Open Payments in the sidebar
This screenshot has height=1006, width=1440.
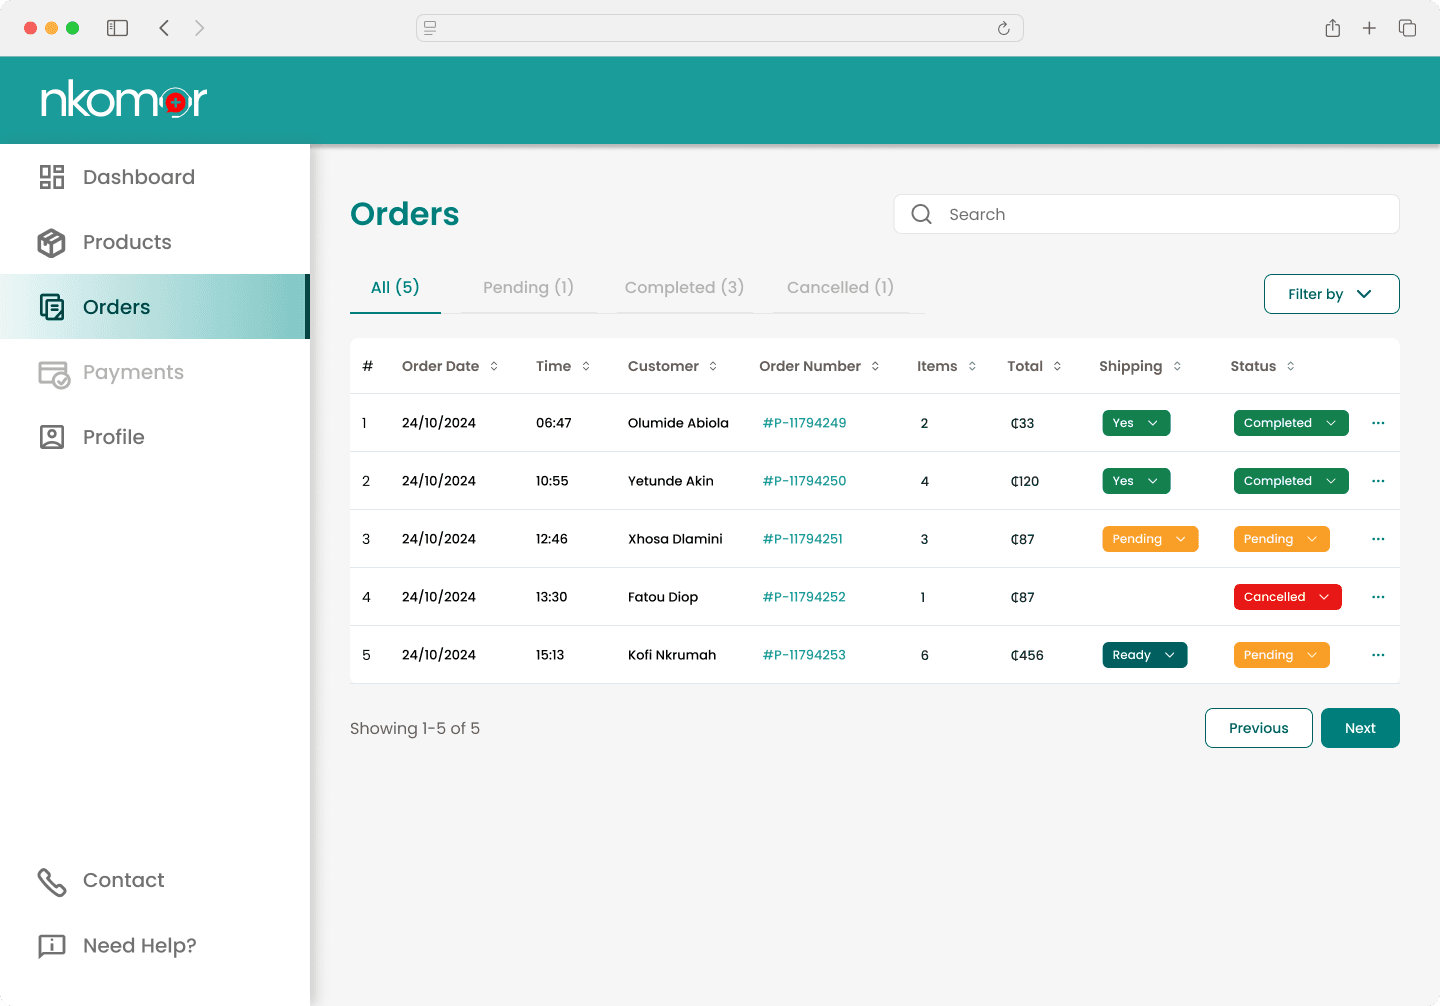click(x=155, y=372)
